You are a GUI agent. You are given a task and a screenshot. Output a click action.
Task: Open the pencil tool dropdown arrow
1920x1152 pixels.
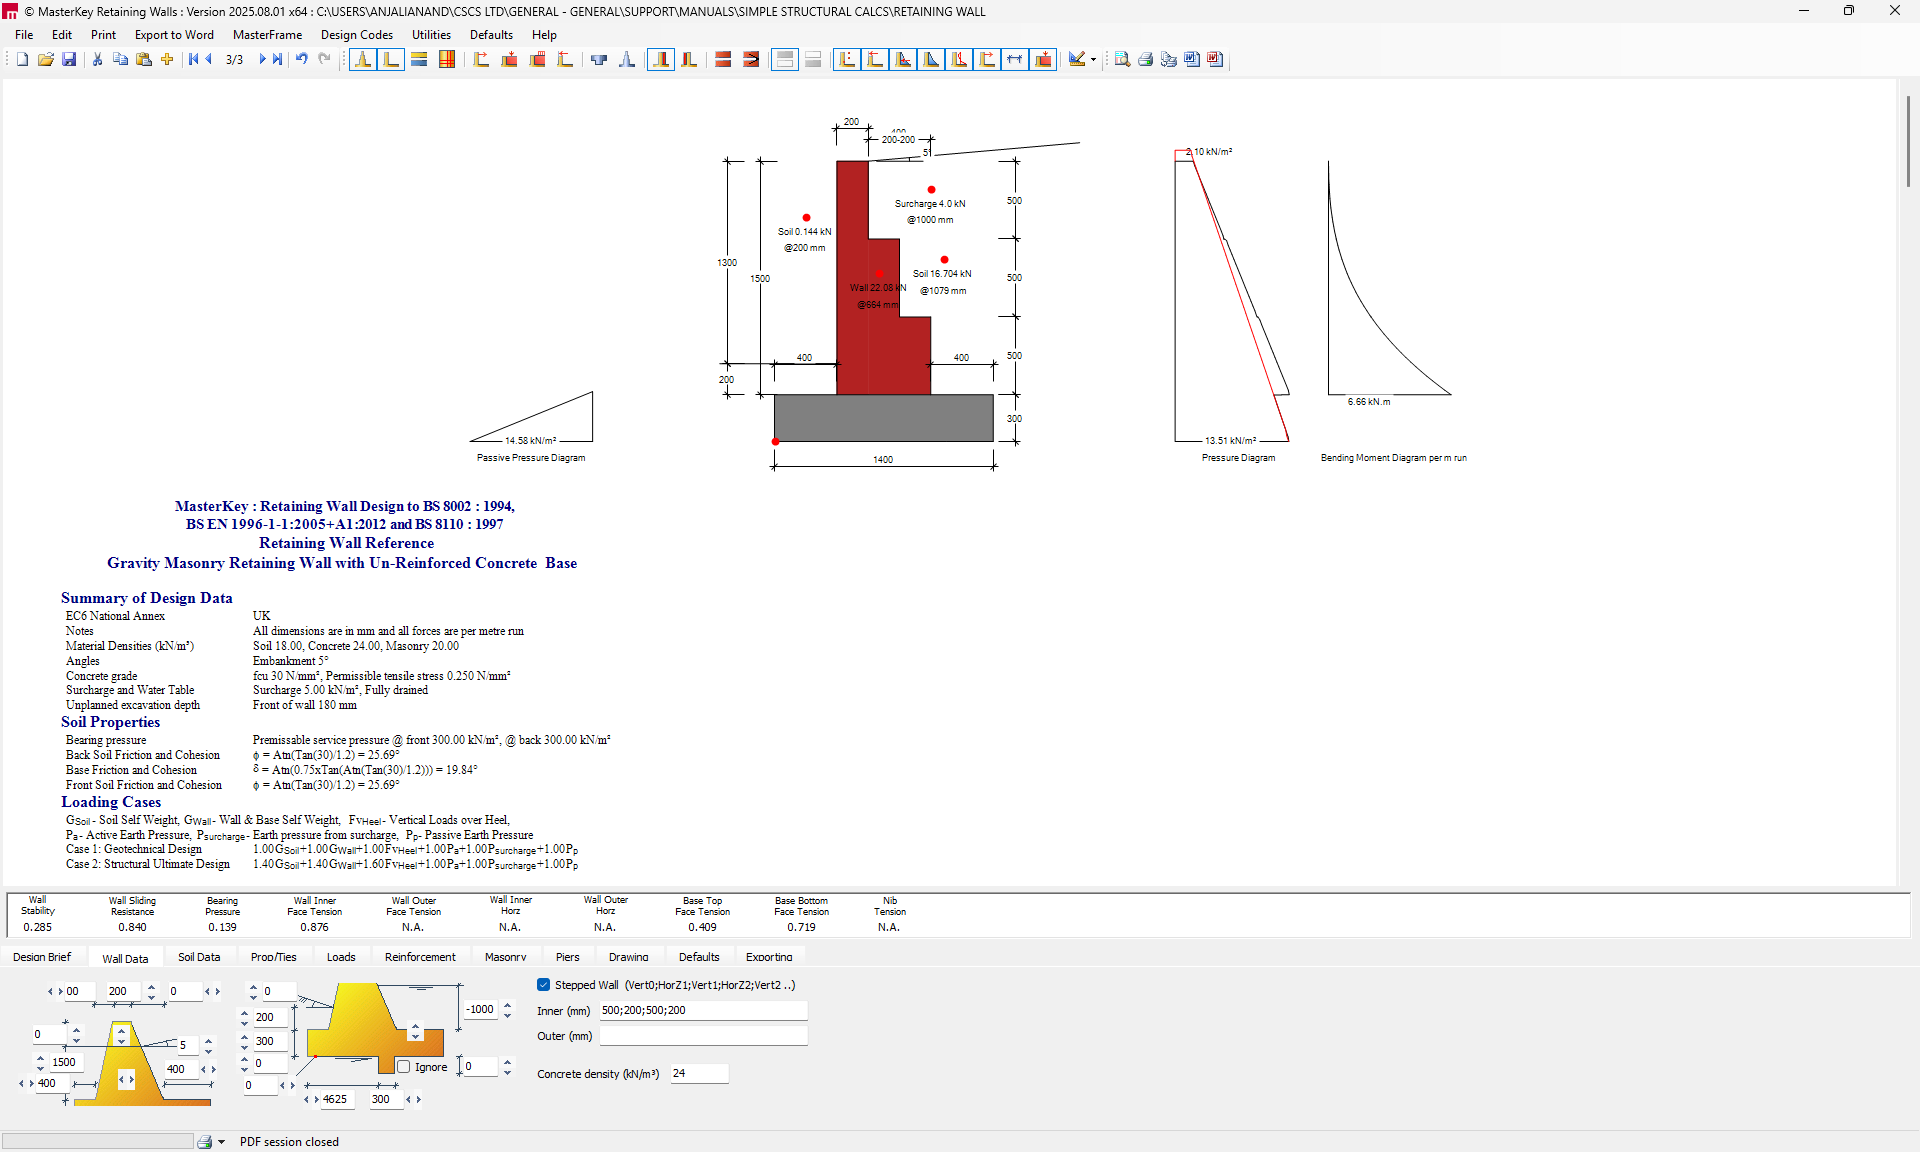(1093, 60)
